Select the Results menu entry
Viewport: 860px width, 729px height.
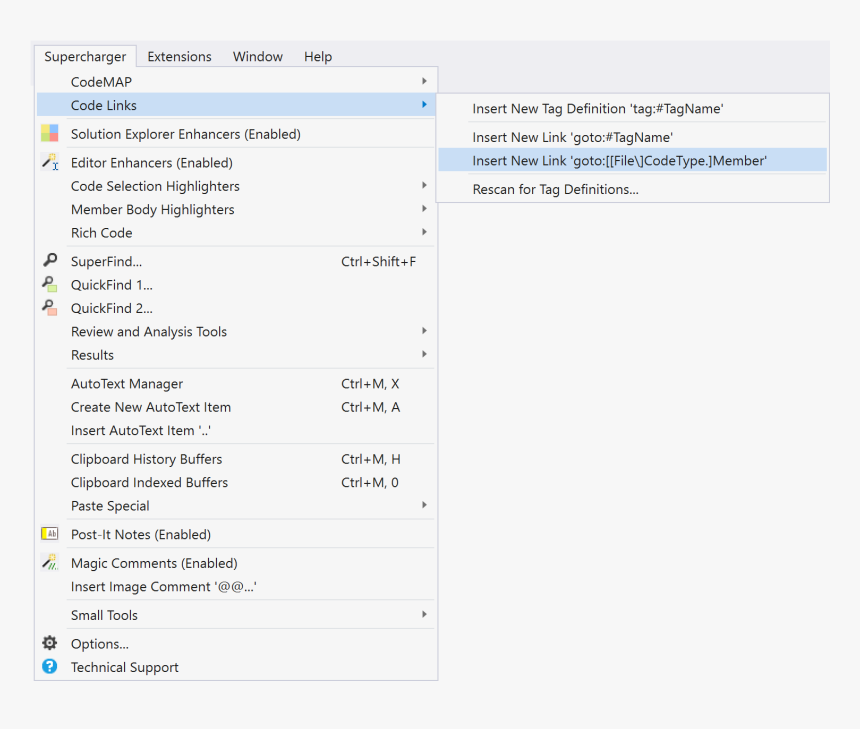(236, 355)
